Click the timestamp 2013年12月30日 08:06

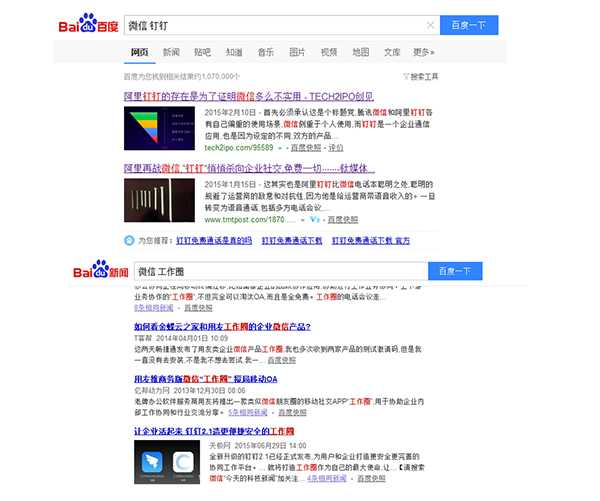(209, 391)
